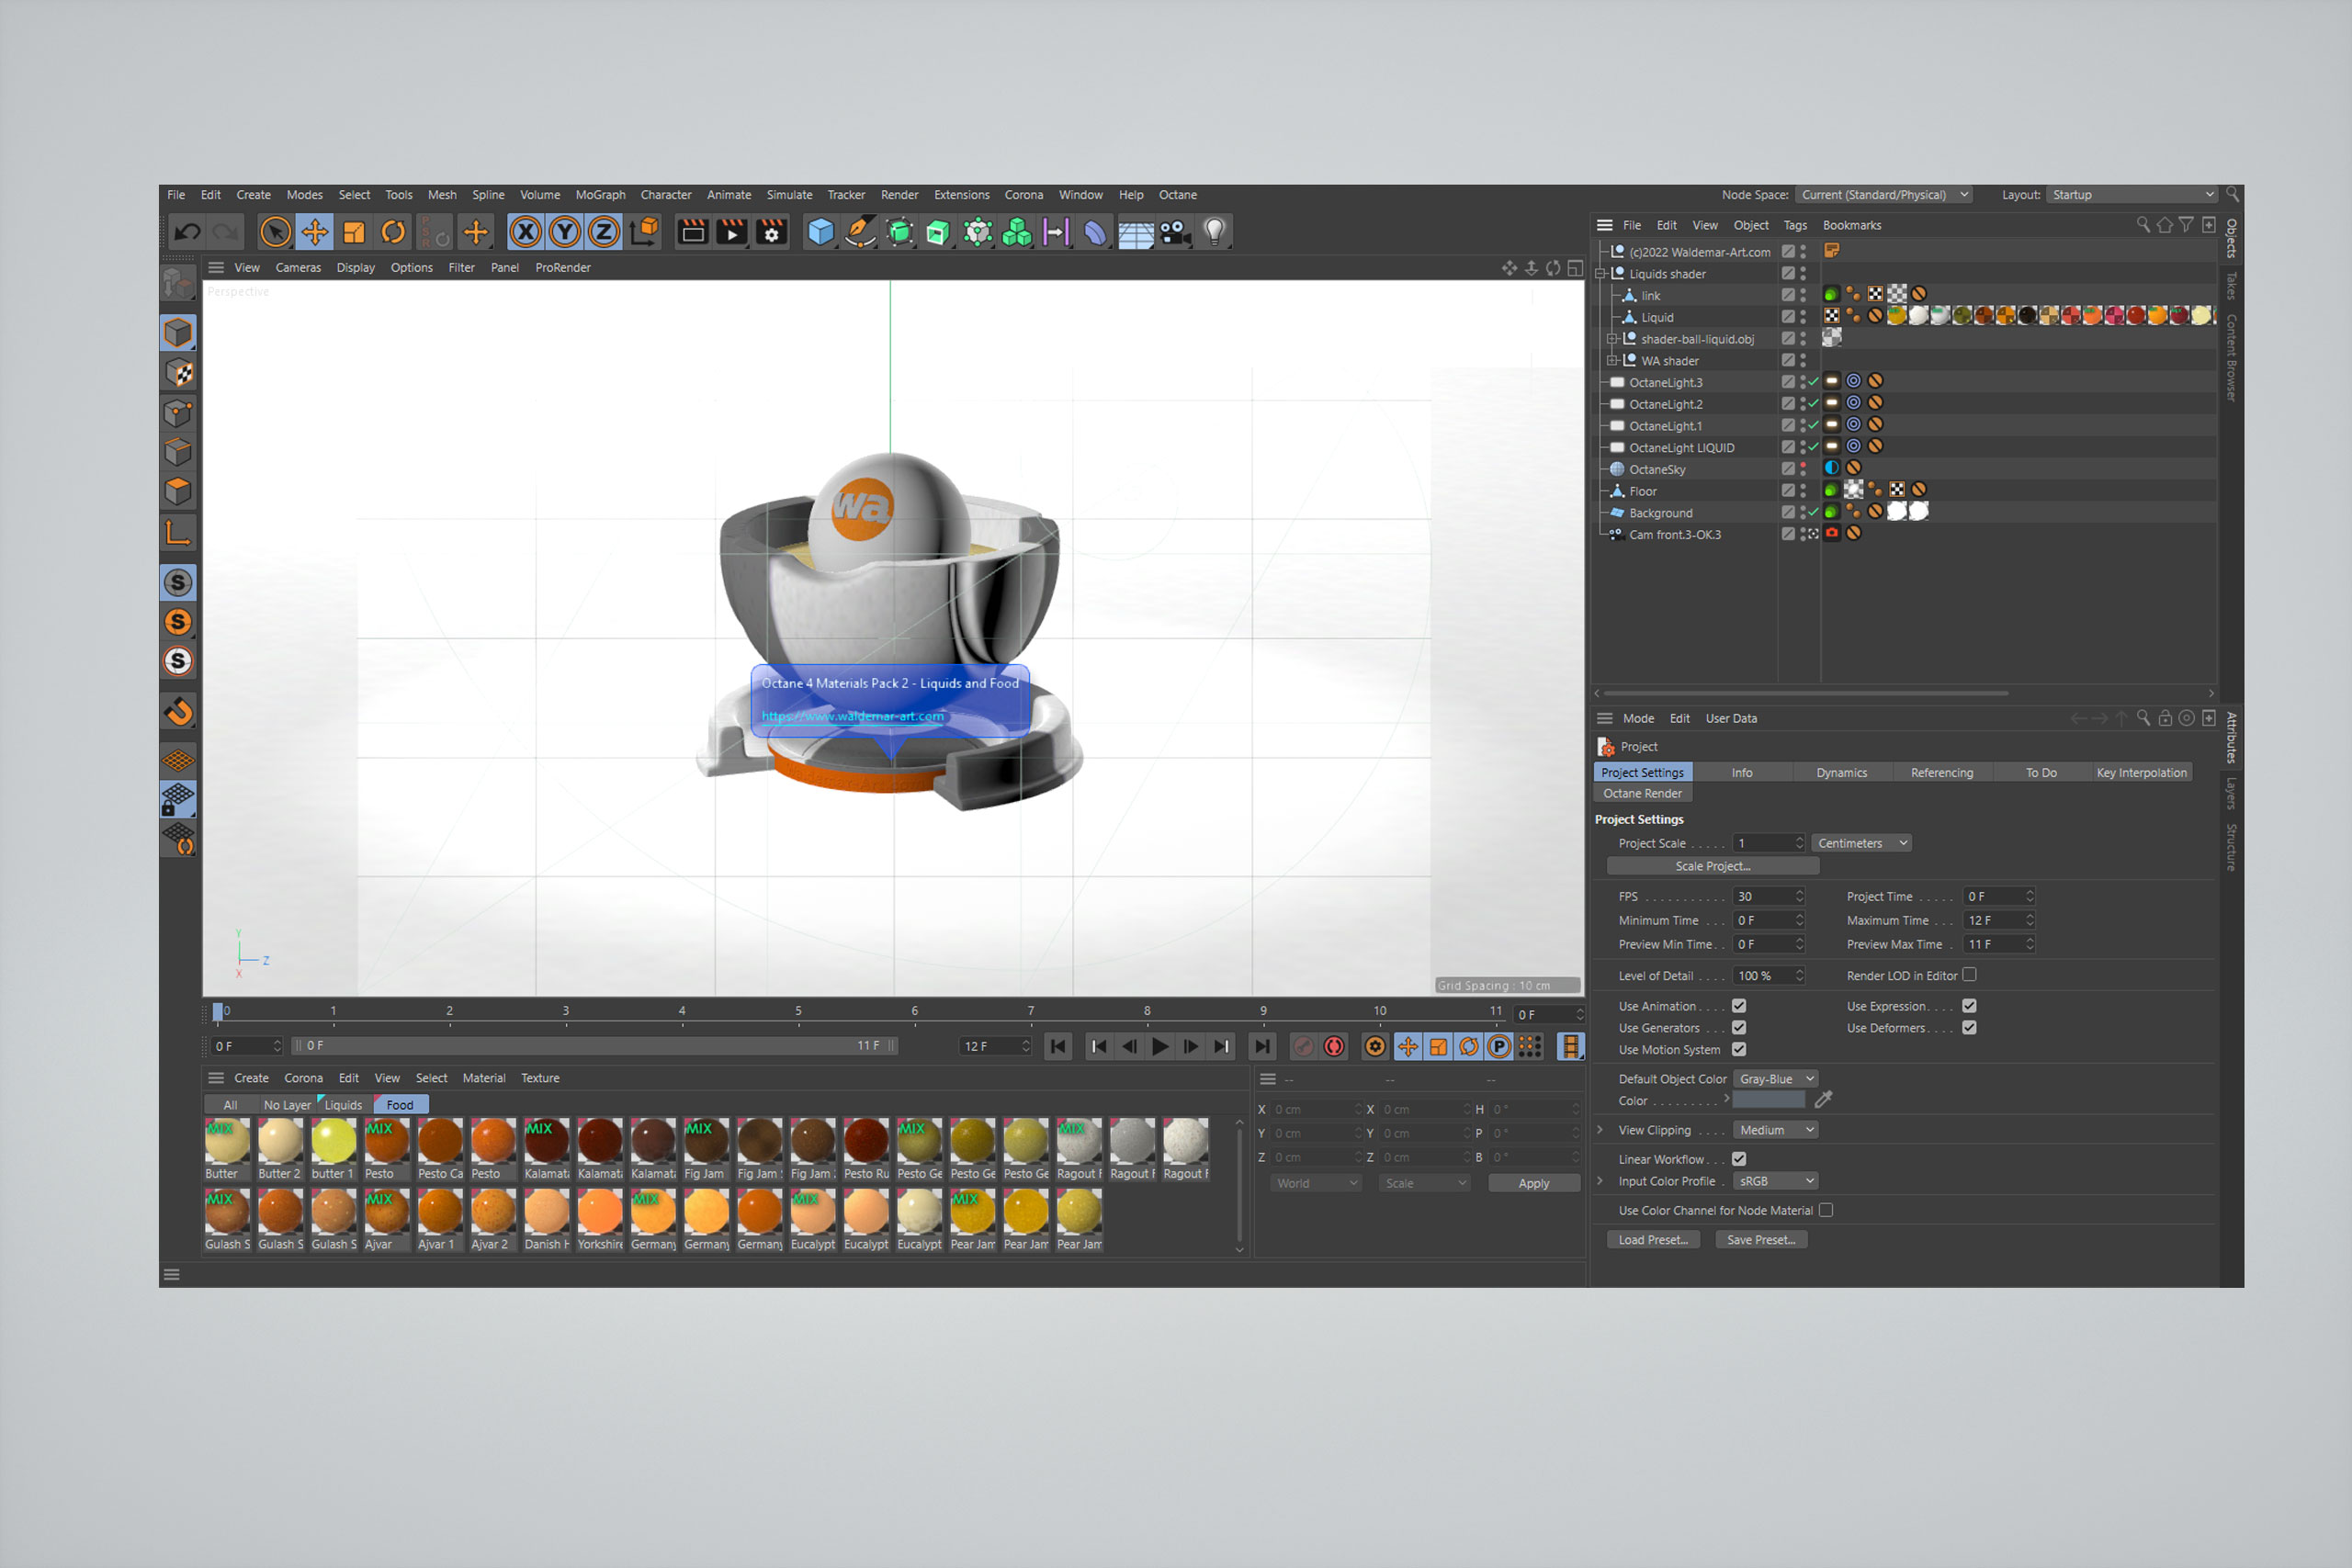2352x1568 pixels.
Task: Click the magnet snapping icon
Action: click(178, 711)
